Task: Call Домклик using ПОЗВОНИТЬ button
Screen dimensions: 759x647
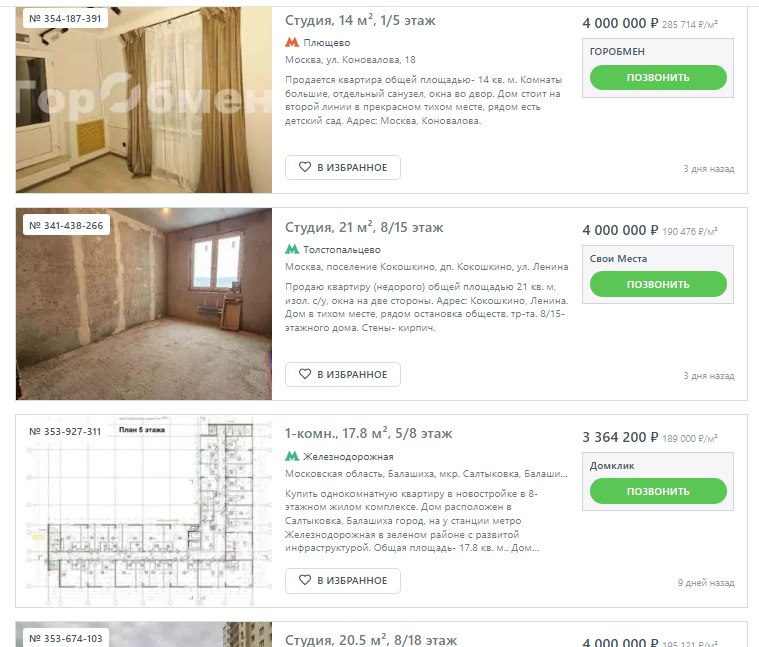Action: [658, 491]
